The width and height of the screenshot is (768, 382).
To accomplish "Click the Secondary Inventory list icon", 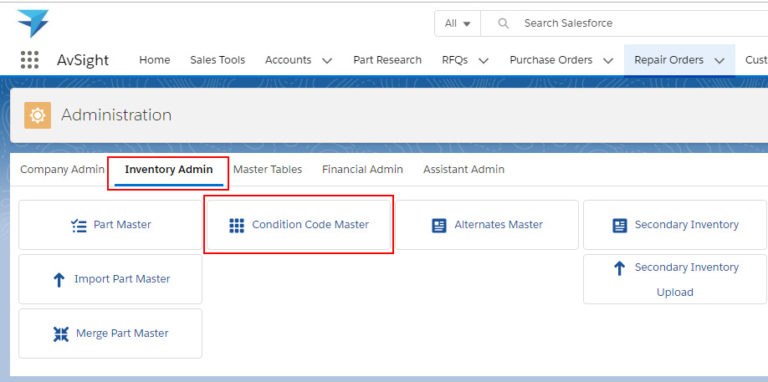I will tap(620, 225).
